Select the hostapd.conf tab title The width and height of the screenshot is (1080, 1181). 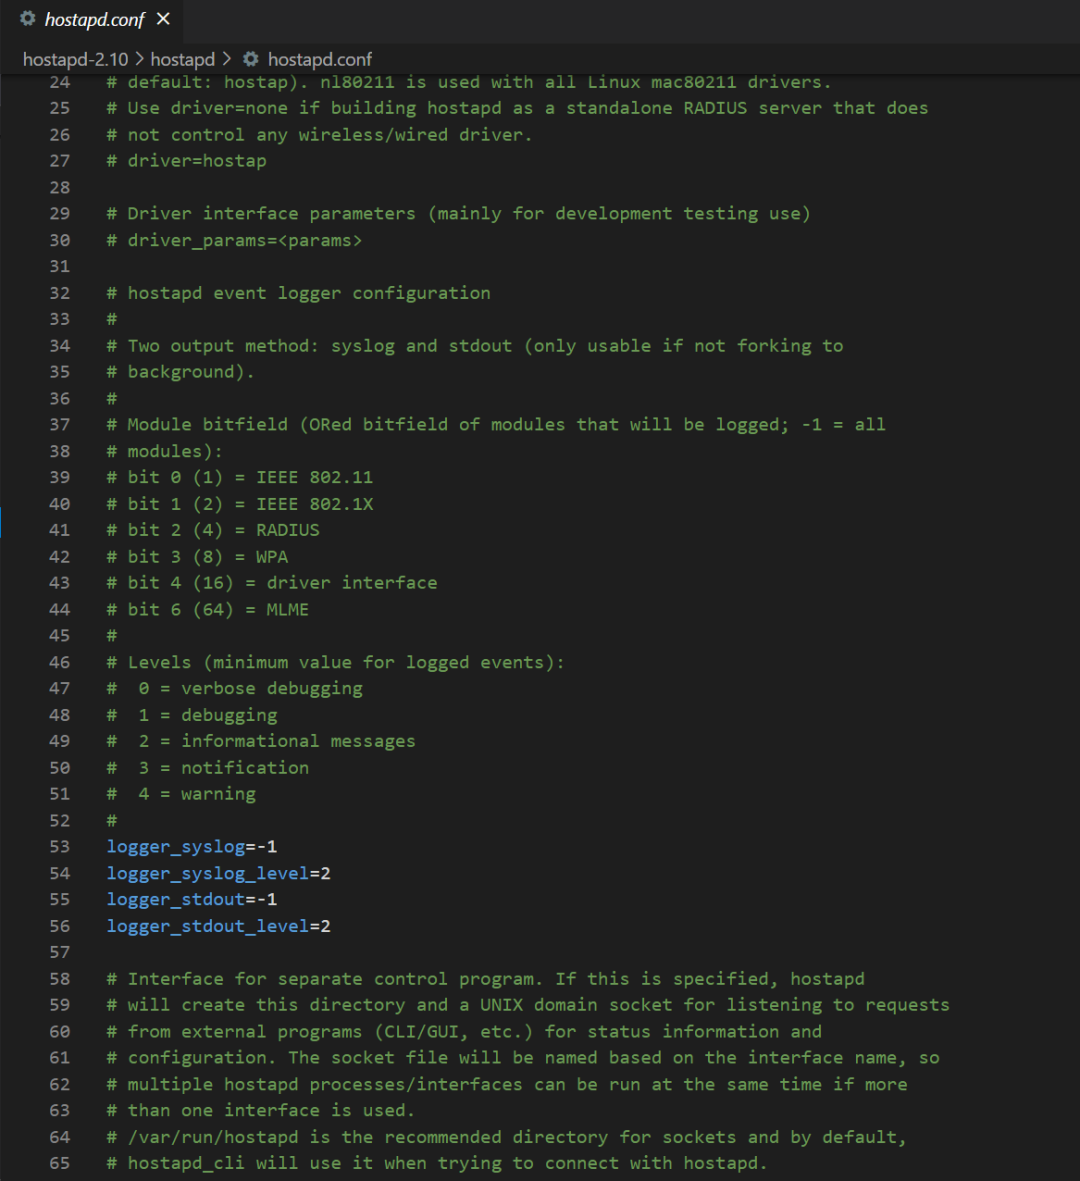(95, 19)
